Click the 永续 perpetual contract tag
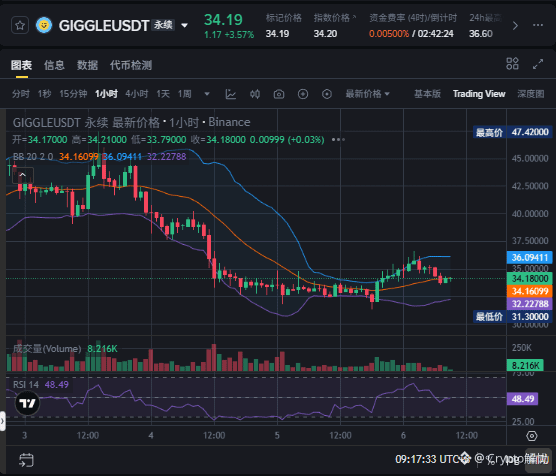This screenshot has width=556, height=476. pos(163,25)
